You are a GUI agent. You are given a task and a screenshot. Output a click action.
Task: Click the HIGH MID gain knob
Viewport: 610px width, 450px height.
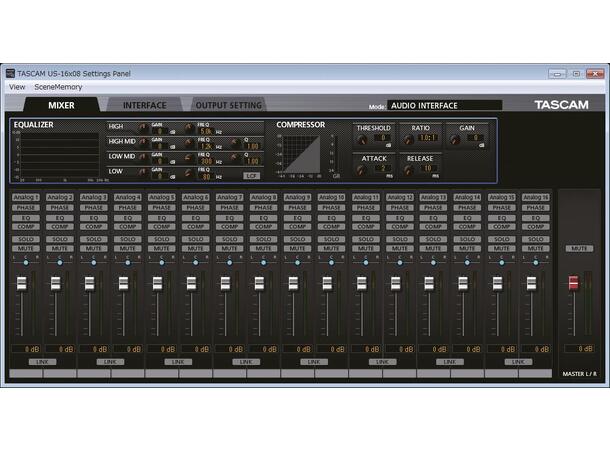[143, 142]
